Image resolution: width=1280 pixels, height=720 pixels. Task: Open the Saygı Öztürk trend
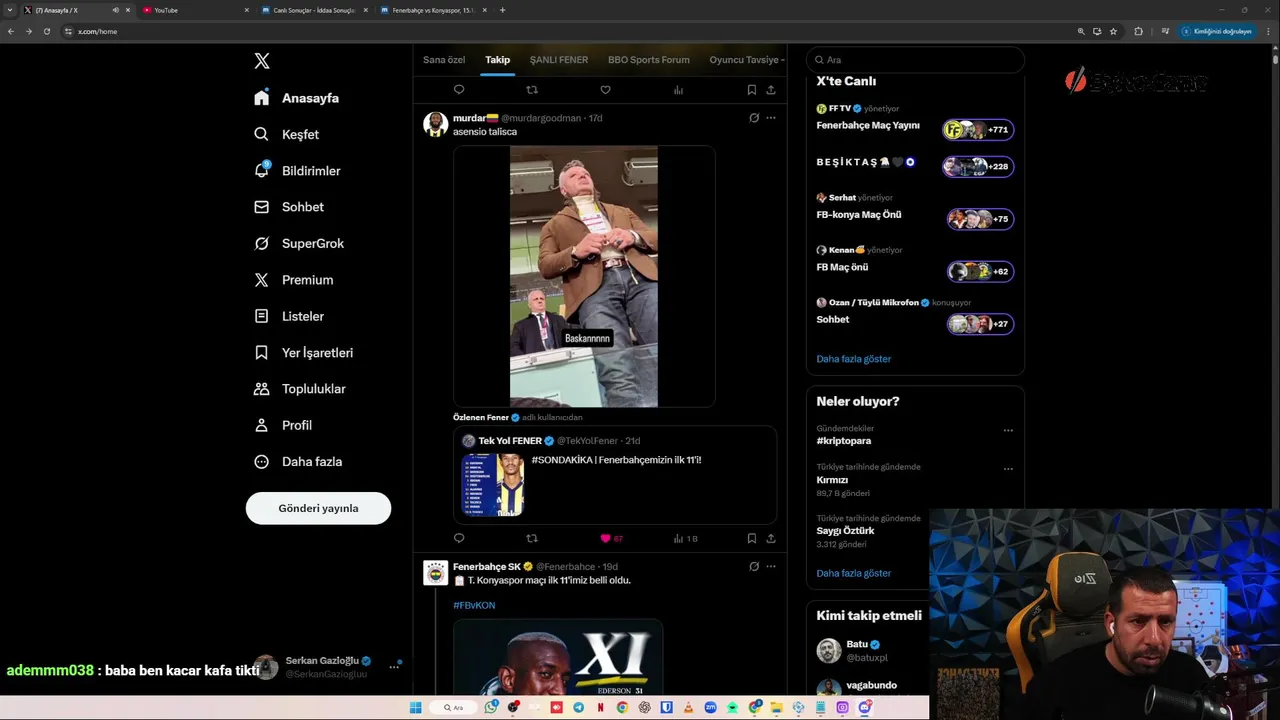pos(845,531)
